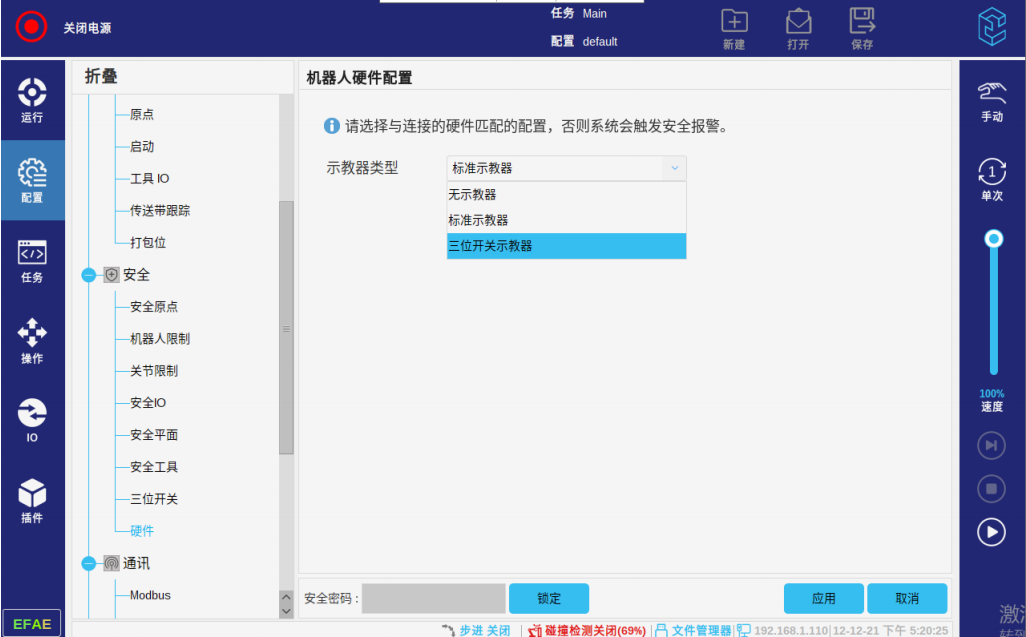Click the Lock (锁定) button
Image resolution: width=1026 pixels, height=637 pixels.
(x=548, y=598)
